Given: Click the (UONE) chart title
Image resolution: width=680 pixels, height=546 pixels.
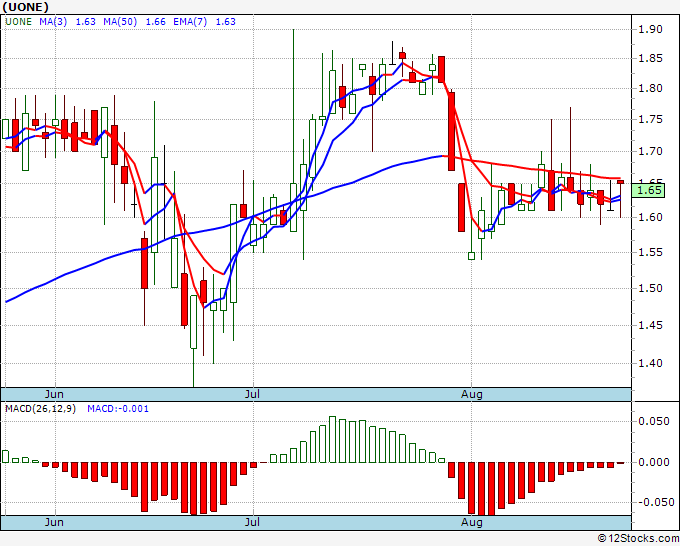Looking at the screenshot, I should (25, 7).
